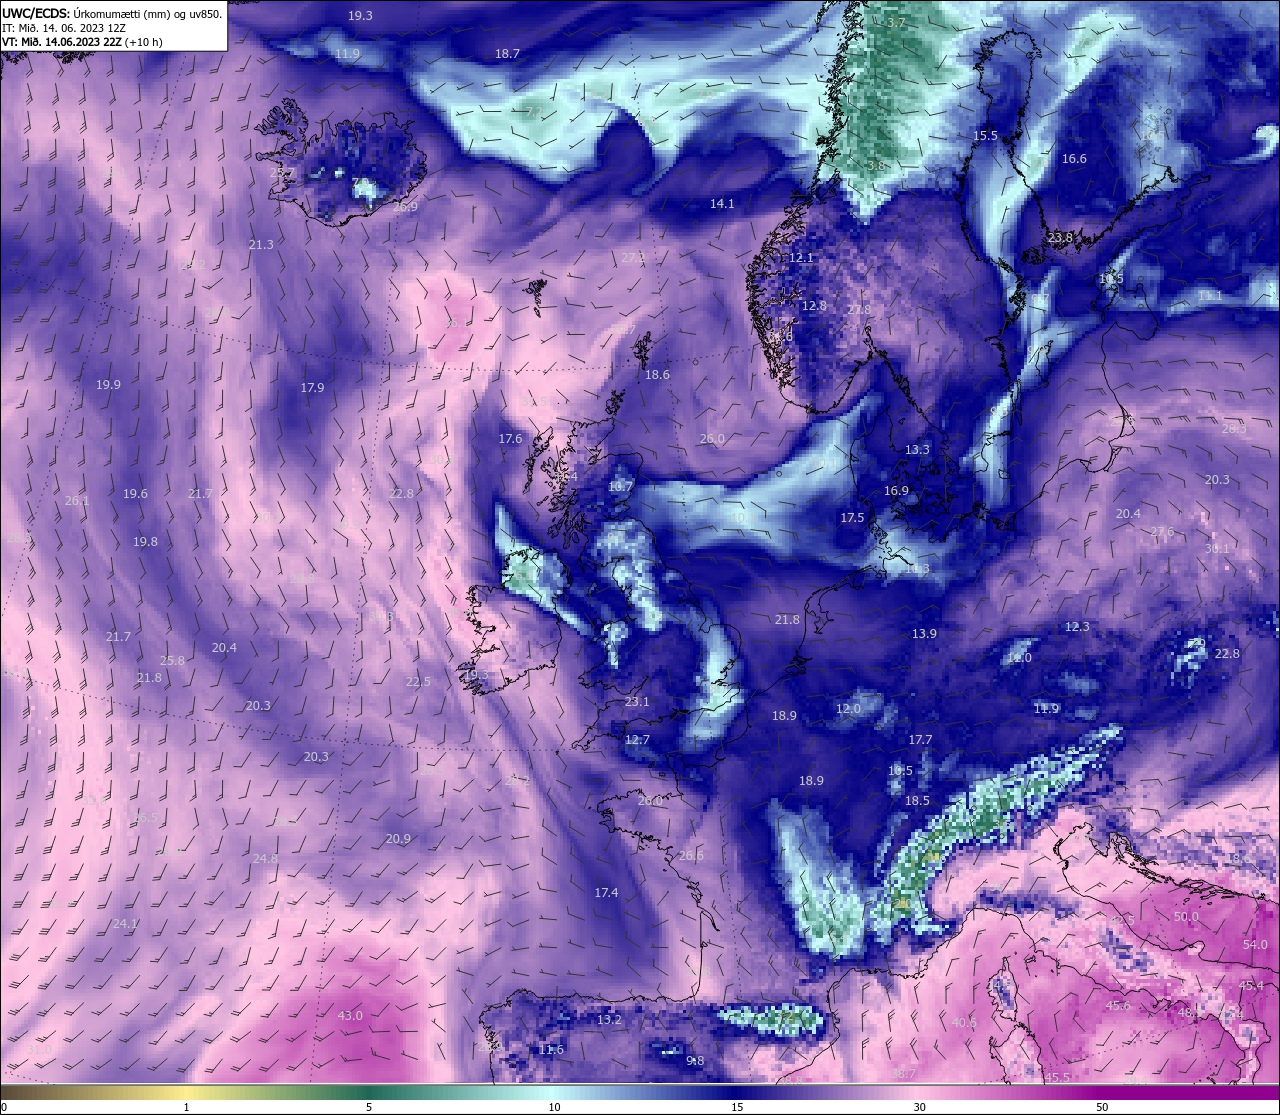Click the value label '40.6'

click(964, 1023)
